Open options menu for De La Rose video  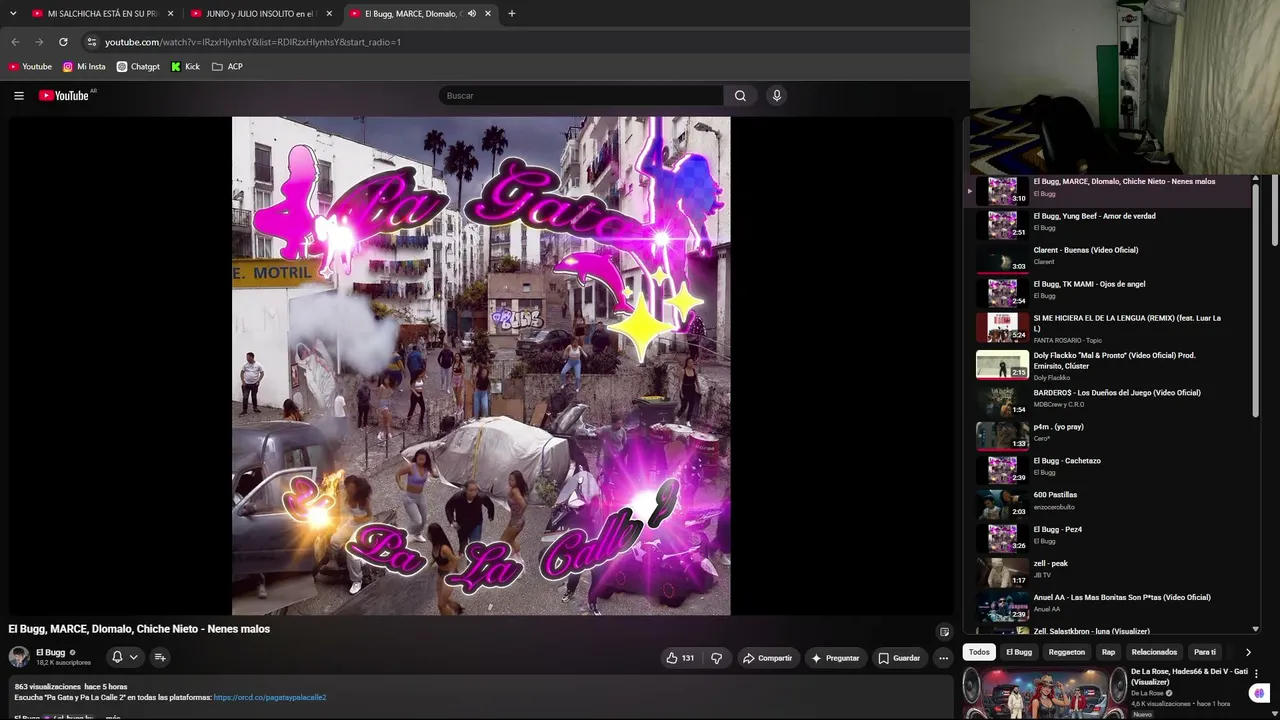pyautogui.click(x=1256, y=674)
